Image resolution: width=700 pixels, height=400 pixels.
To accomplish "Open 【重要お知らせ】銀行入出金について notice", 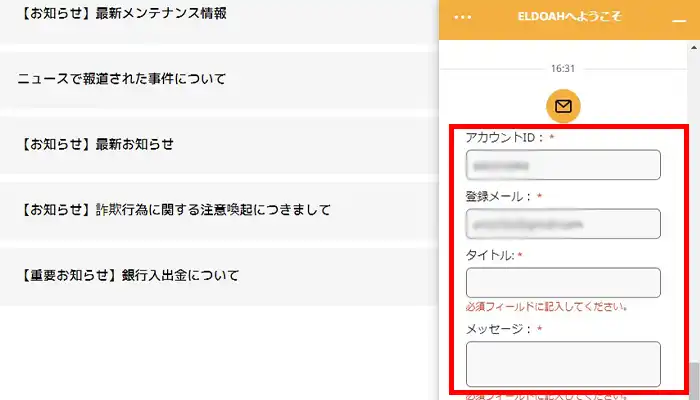I will (219, 276).
